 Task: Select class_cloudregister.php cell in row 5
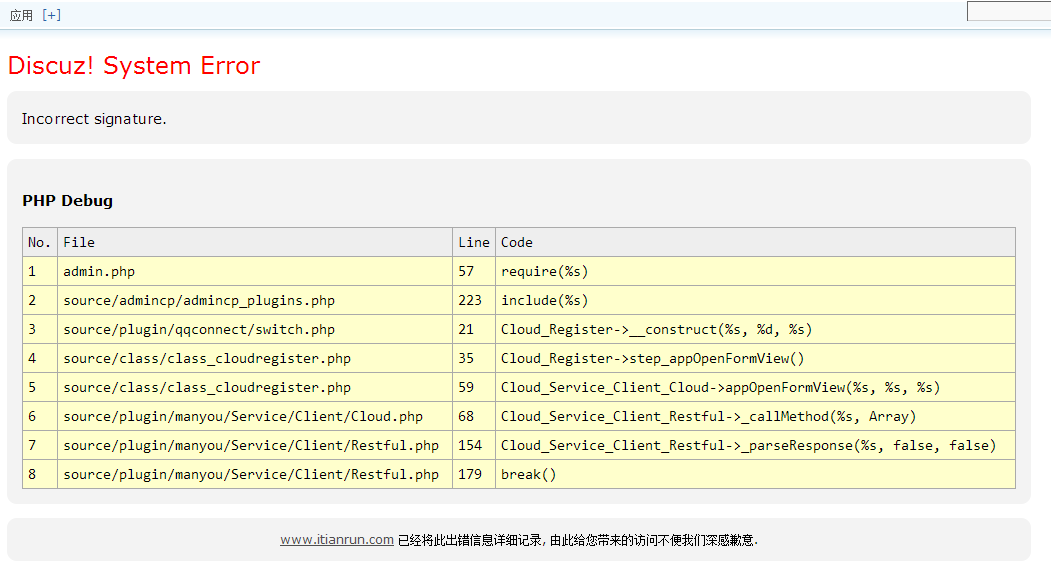[x=255, y=387]
